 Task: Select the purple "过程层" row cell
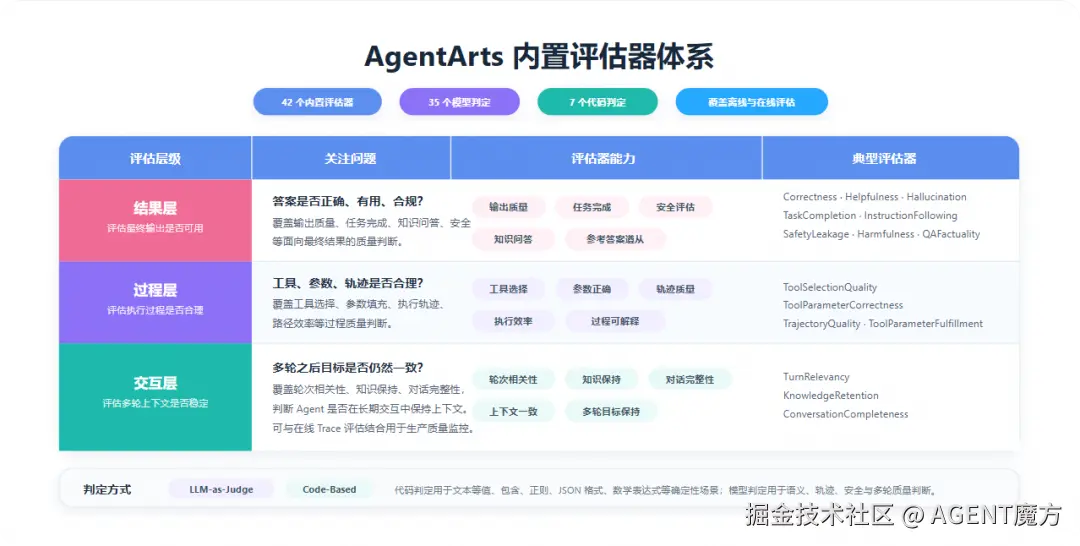tap(156, 302)
